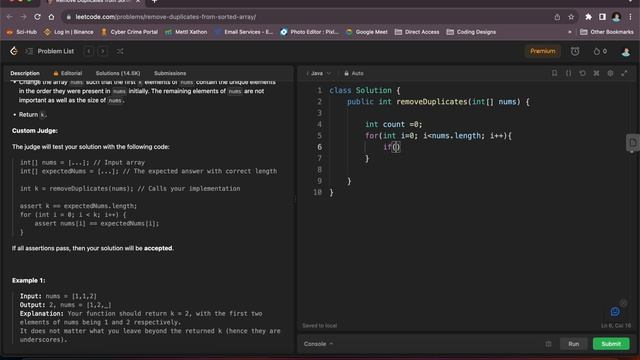Reload the page icon
The width and height of the screenshot is (640, 360).
[x=37, y=17]
